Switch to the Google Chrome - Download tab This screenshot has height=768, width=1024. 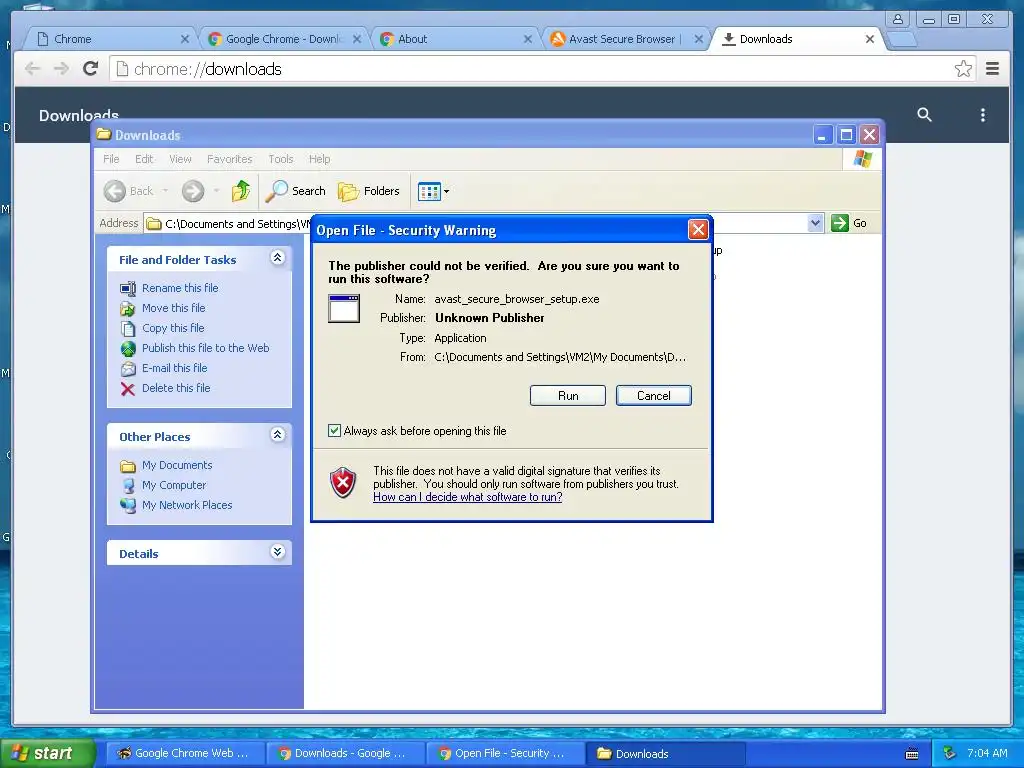click(x=282, y=39)
